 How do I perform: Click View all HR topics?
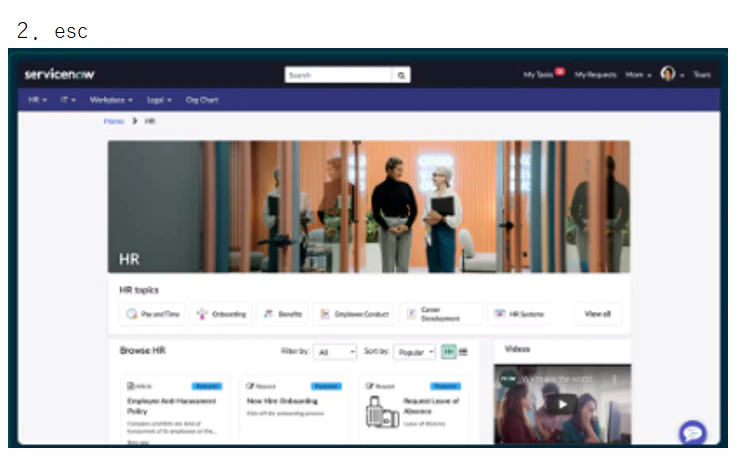pos(598,314)
